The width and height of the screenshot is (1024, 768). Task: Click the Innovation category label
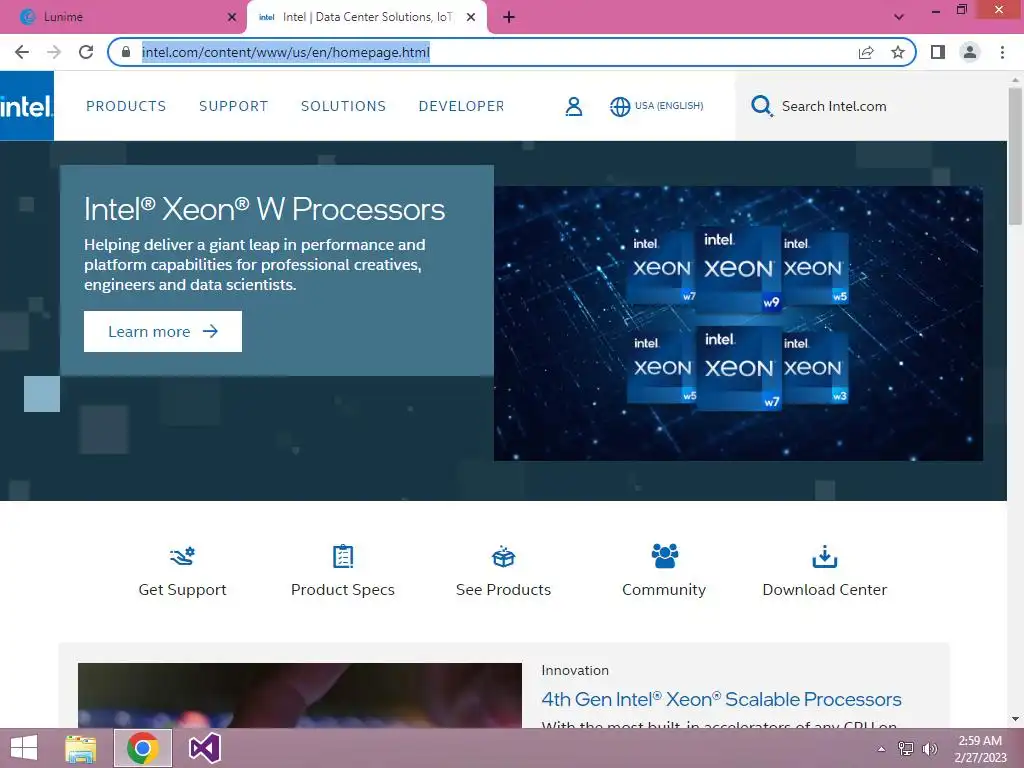pos(575,671)
